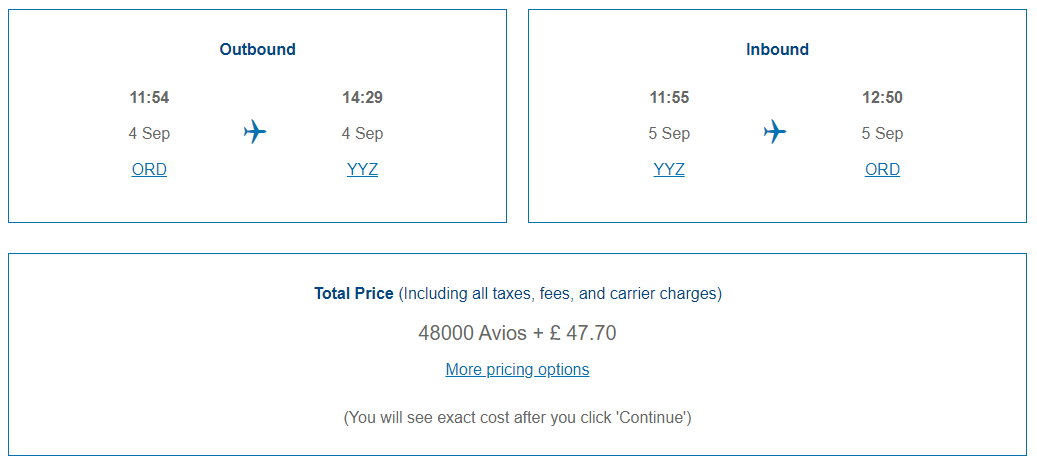Image resolution: width=1037 pixels, height=467 pixels.
Task: Click the 11:54 outbound departure time
Action: click(x=149, y=98)
